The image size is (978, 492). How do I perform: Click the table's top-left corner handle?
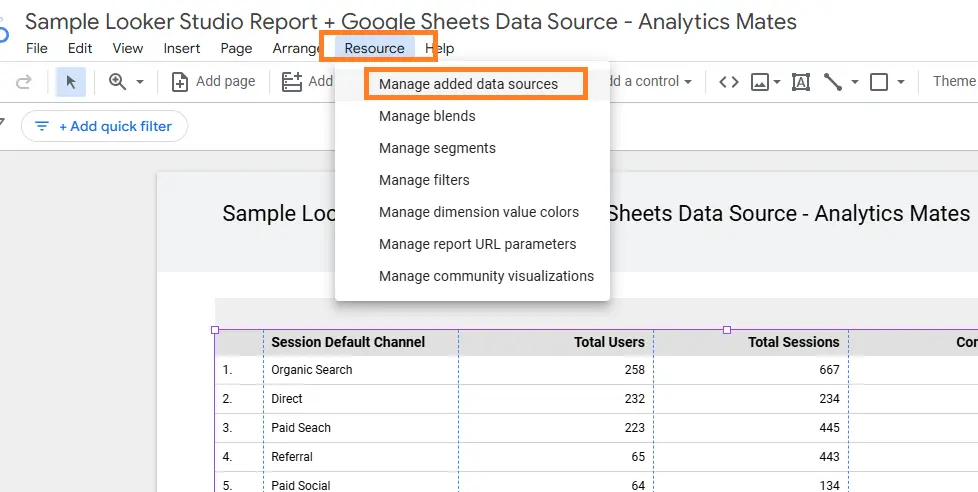pyautogui.click(x=215, y=330)
